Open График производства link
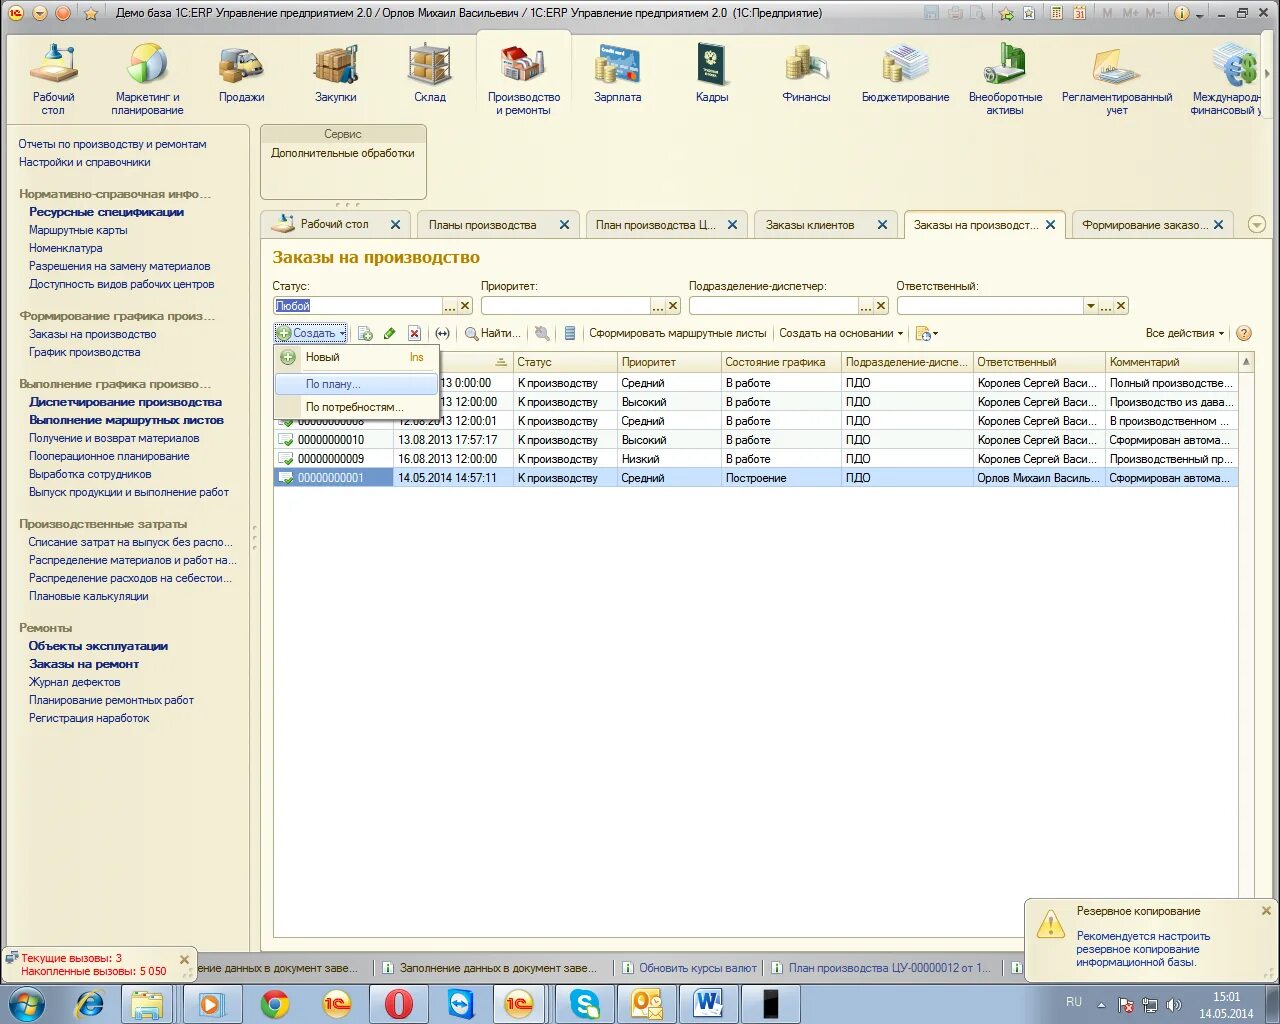 click(x=84, y=352)
